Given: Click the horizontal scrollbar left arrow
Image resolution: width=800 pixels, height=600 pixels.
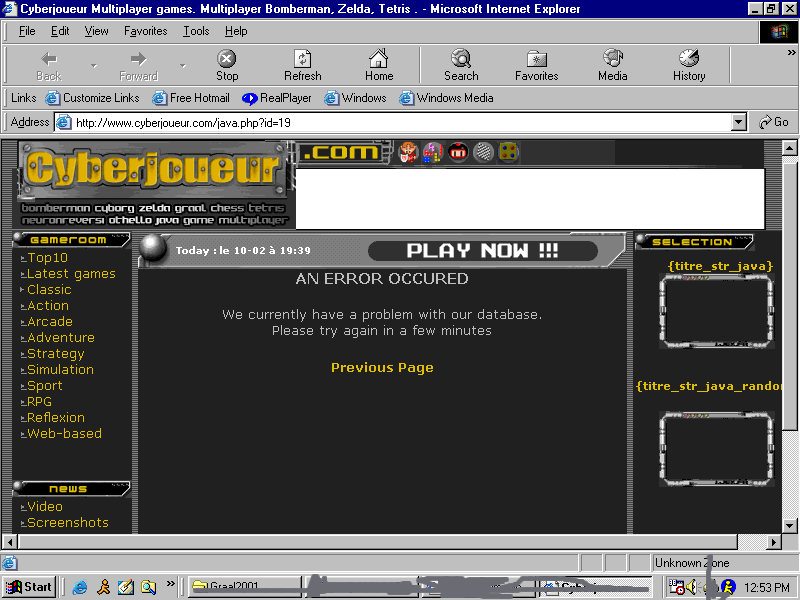Looking at the screenshot, I should [10, 542].
